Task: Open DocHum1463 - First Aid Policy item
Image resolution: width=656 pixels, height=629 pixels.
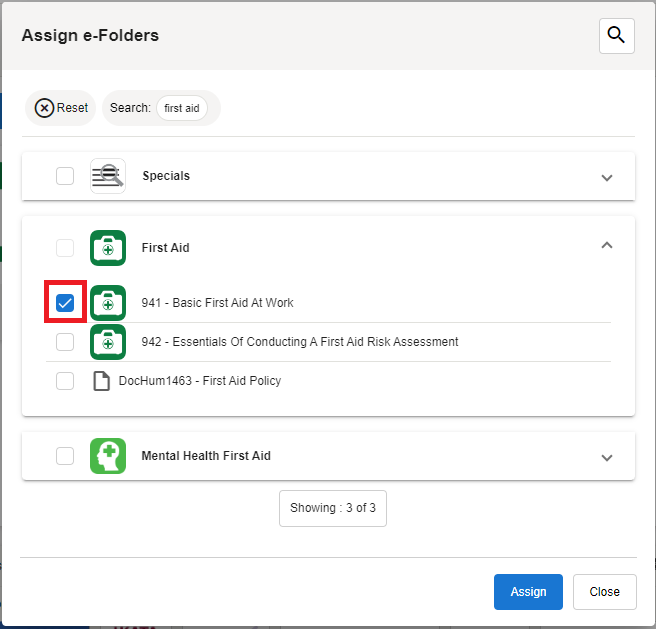Action: 199,381
